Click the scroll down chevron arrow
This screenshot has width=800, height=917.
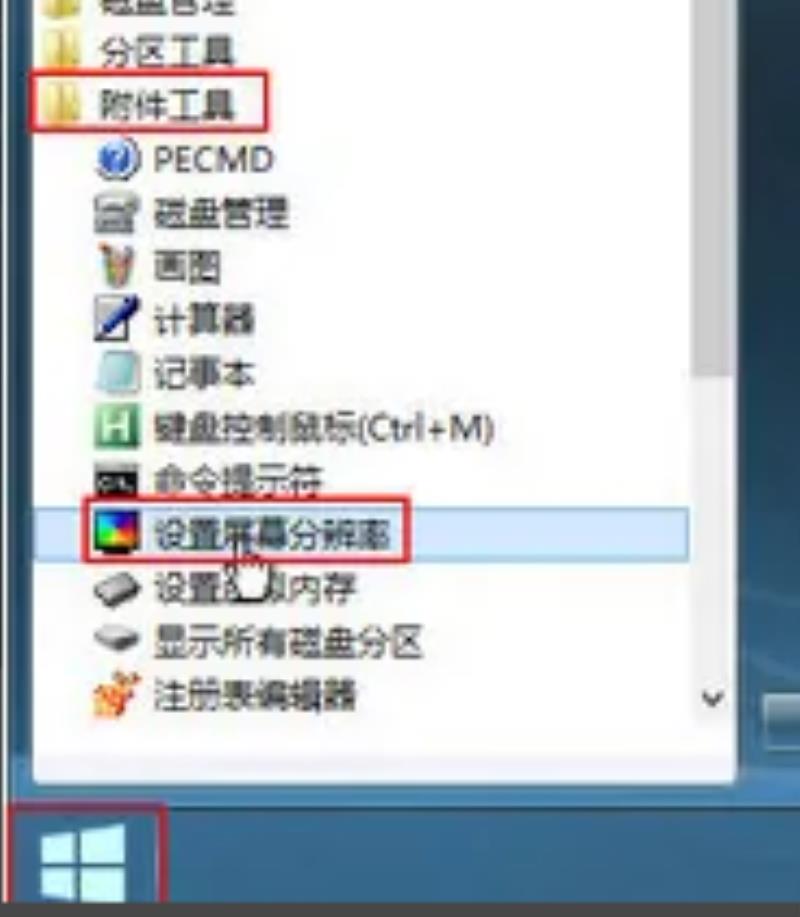(712, 698)
